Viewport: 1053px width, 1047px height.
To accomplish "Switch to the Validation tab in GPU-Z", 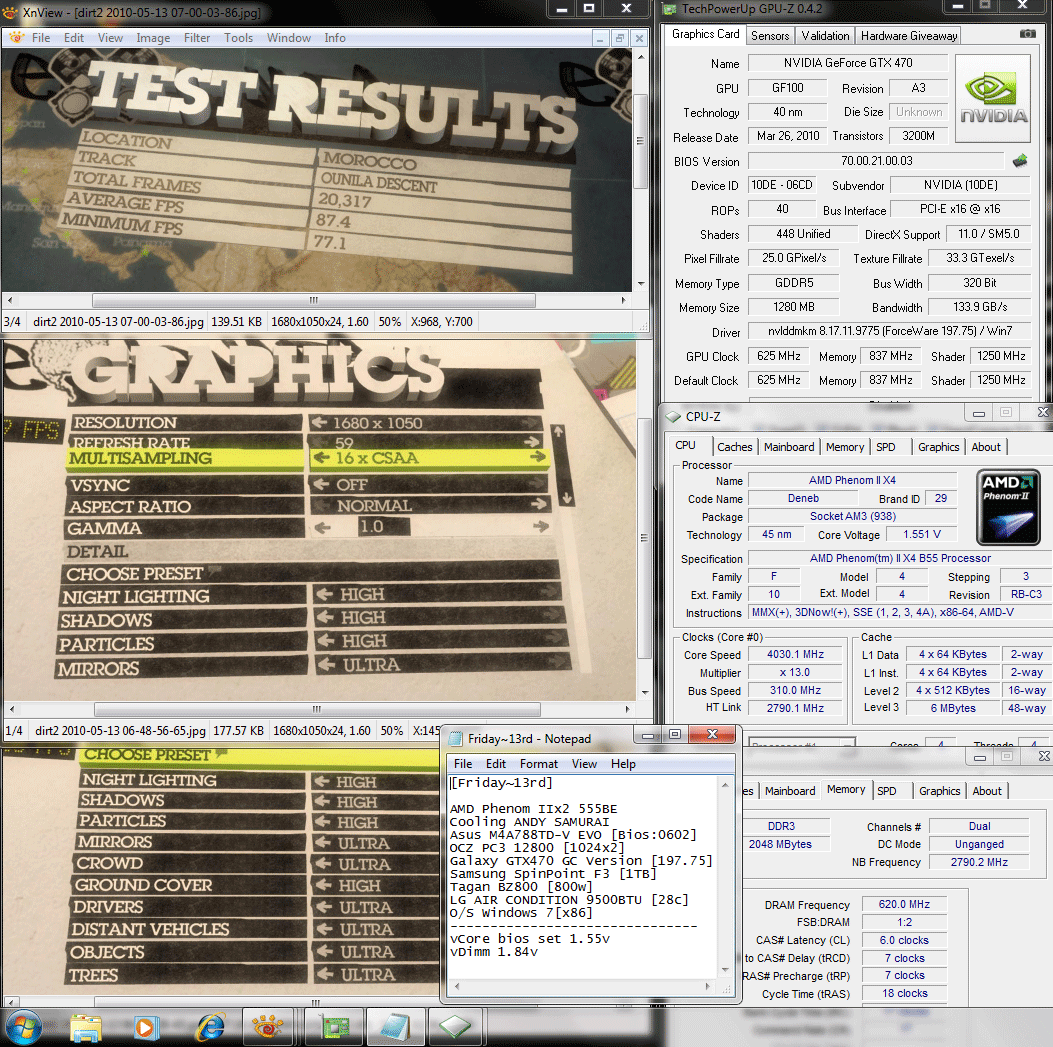I will click(825, 36).
